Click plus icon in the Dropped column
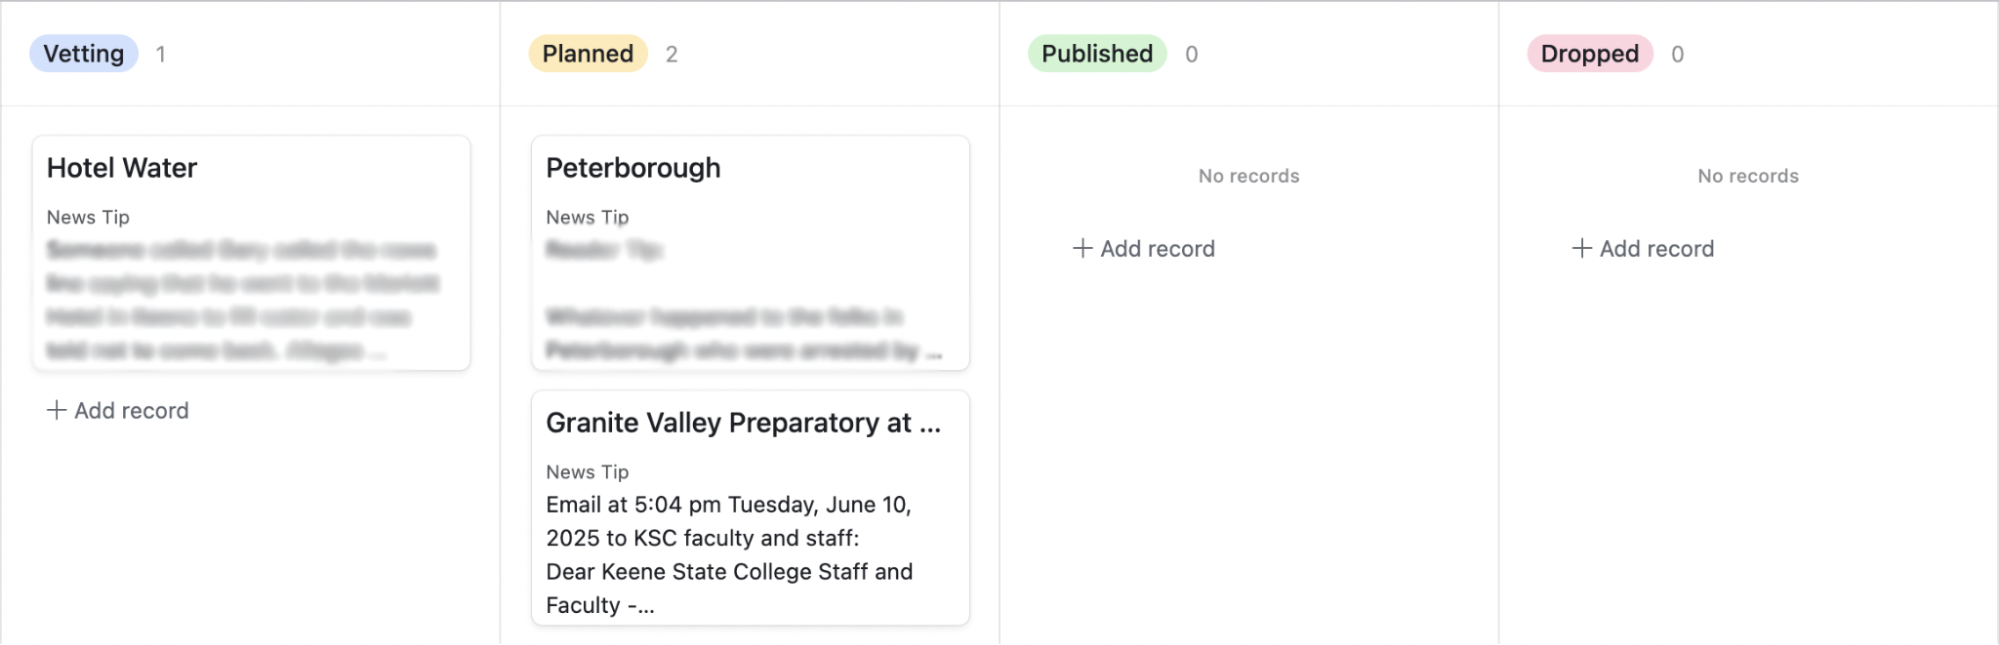Viewport: 1999px width, 645px height. [1582, 249]
